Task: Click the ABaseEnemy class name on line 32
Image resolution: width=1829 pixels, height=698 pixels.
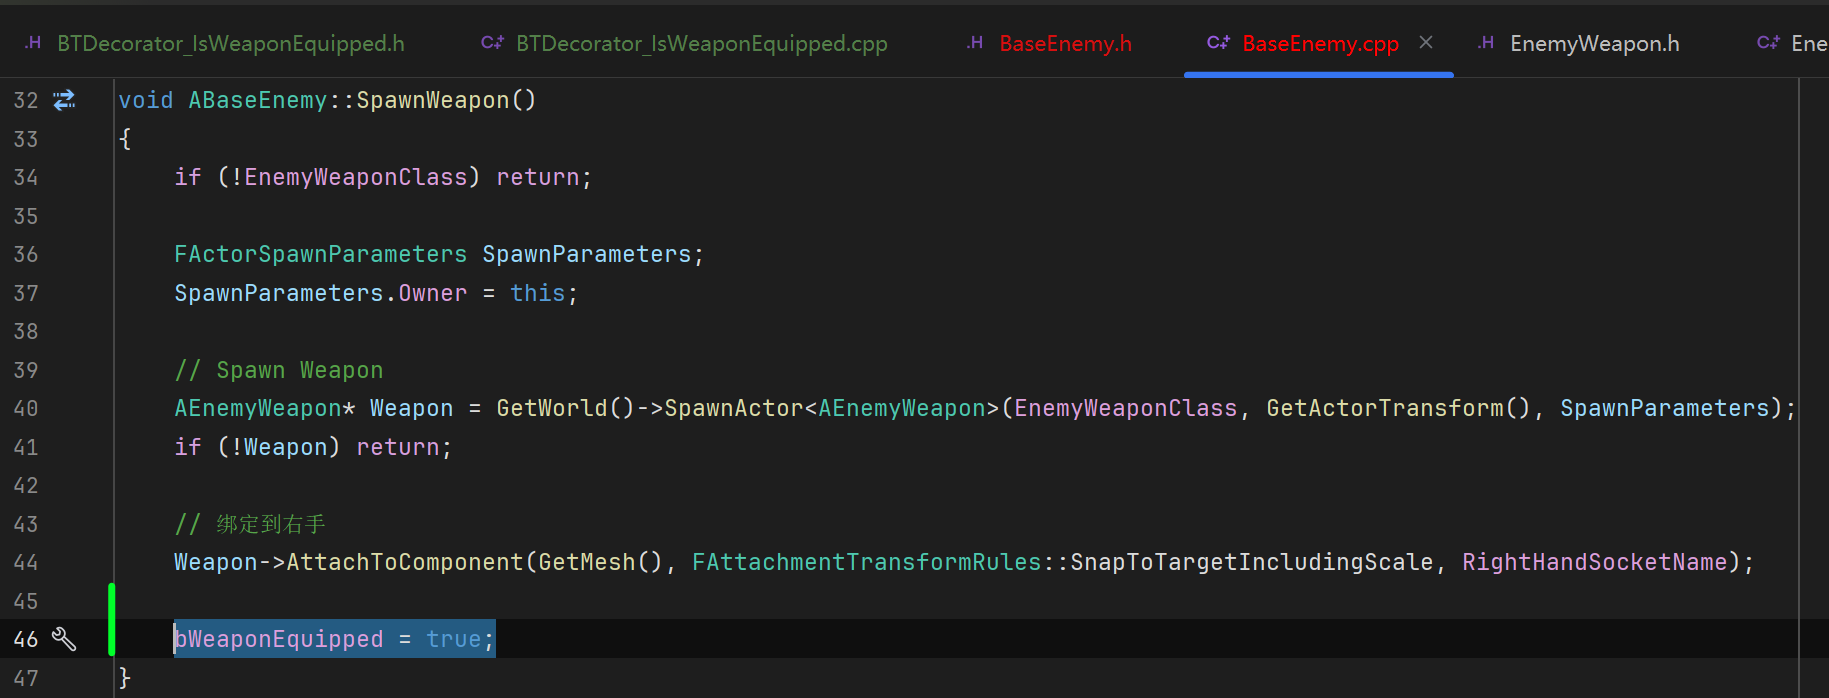Action: (x=258, y=101)
